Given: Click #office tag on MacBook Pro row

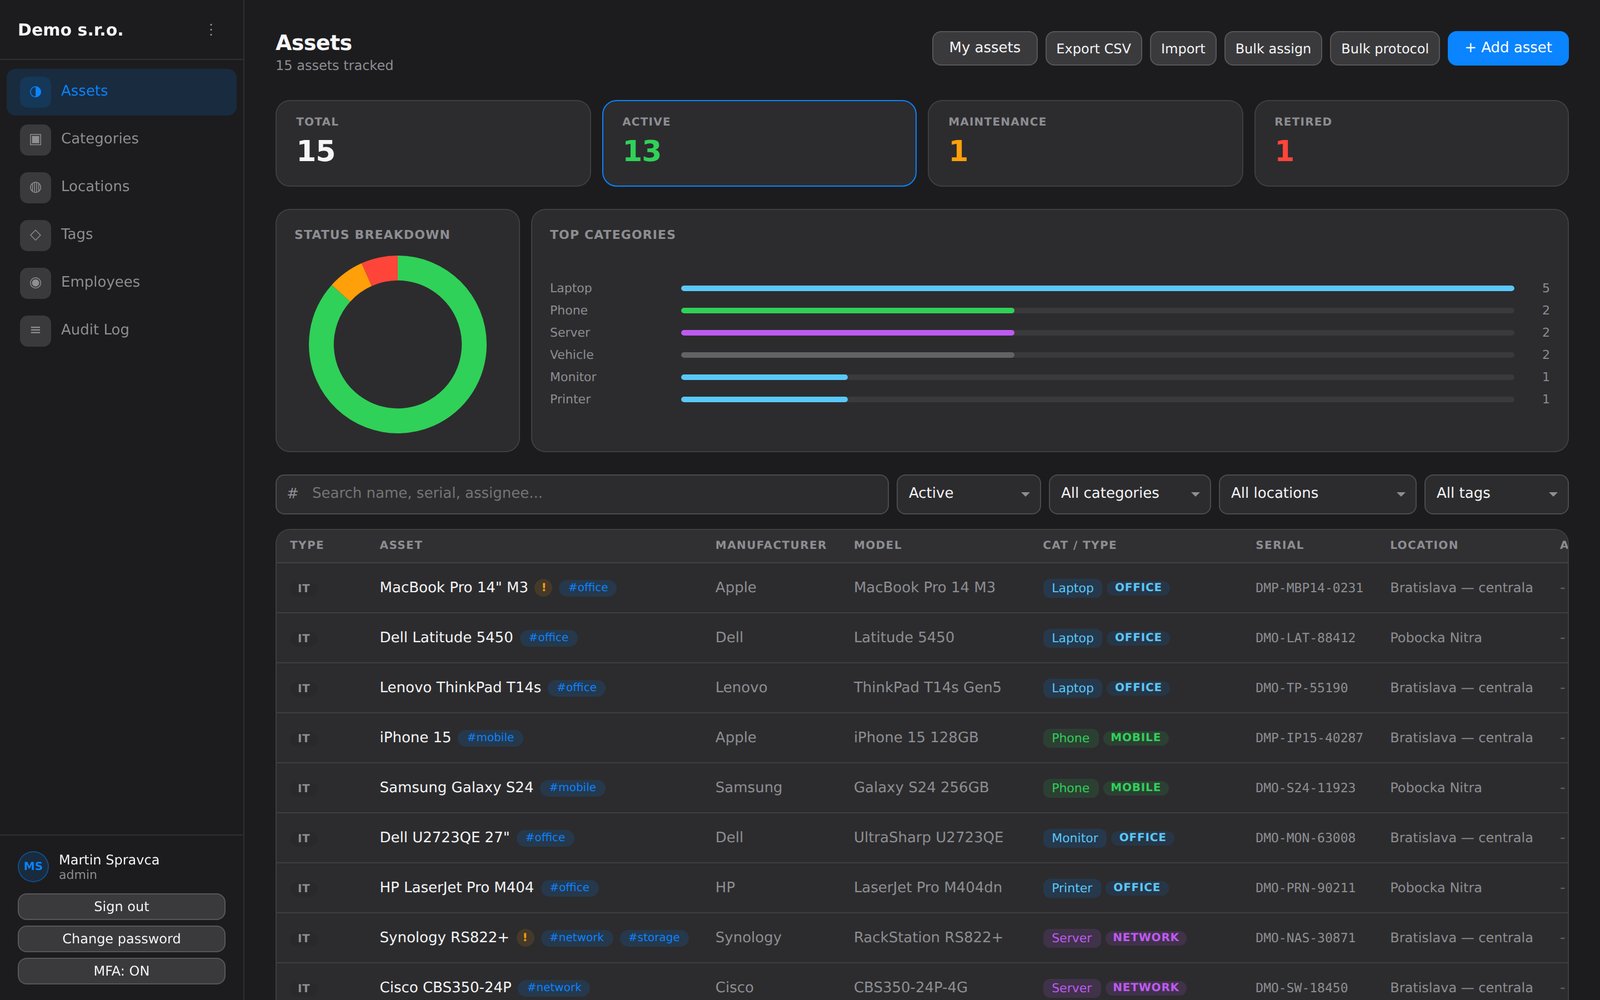Looking at the screenshot, I should [588, 588].
